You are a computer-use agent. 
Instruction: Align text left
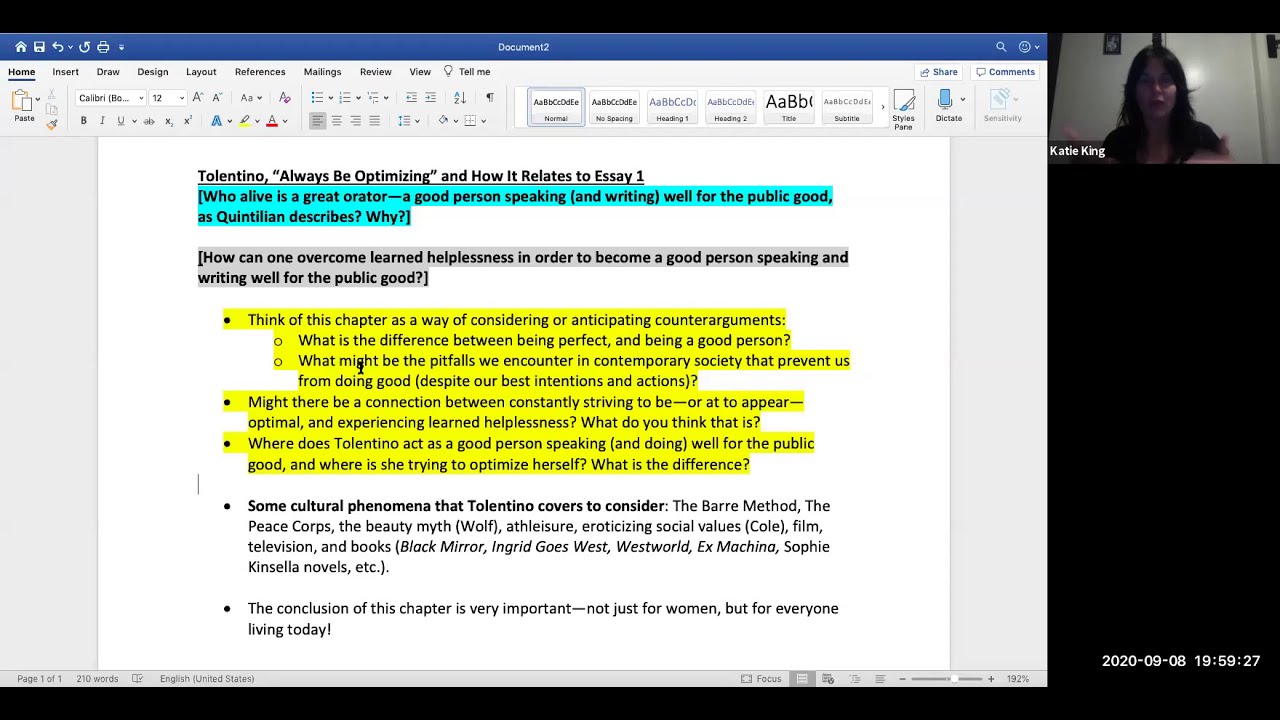[x=317, y=121]
